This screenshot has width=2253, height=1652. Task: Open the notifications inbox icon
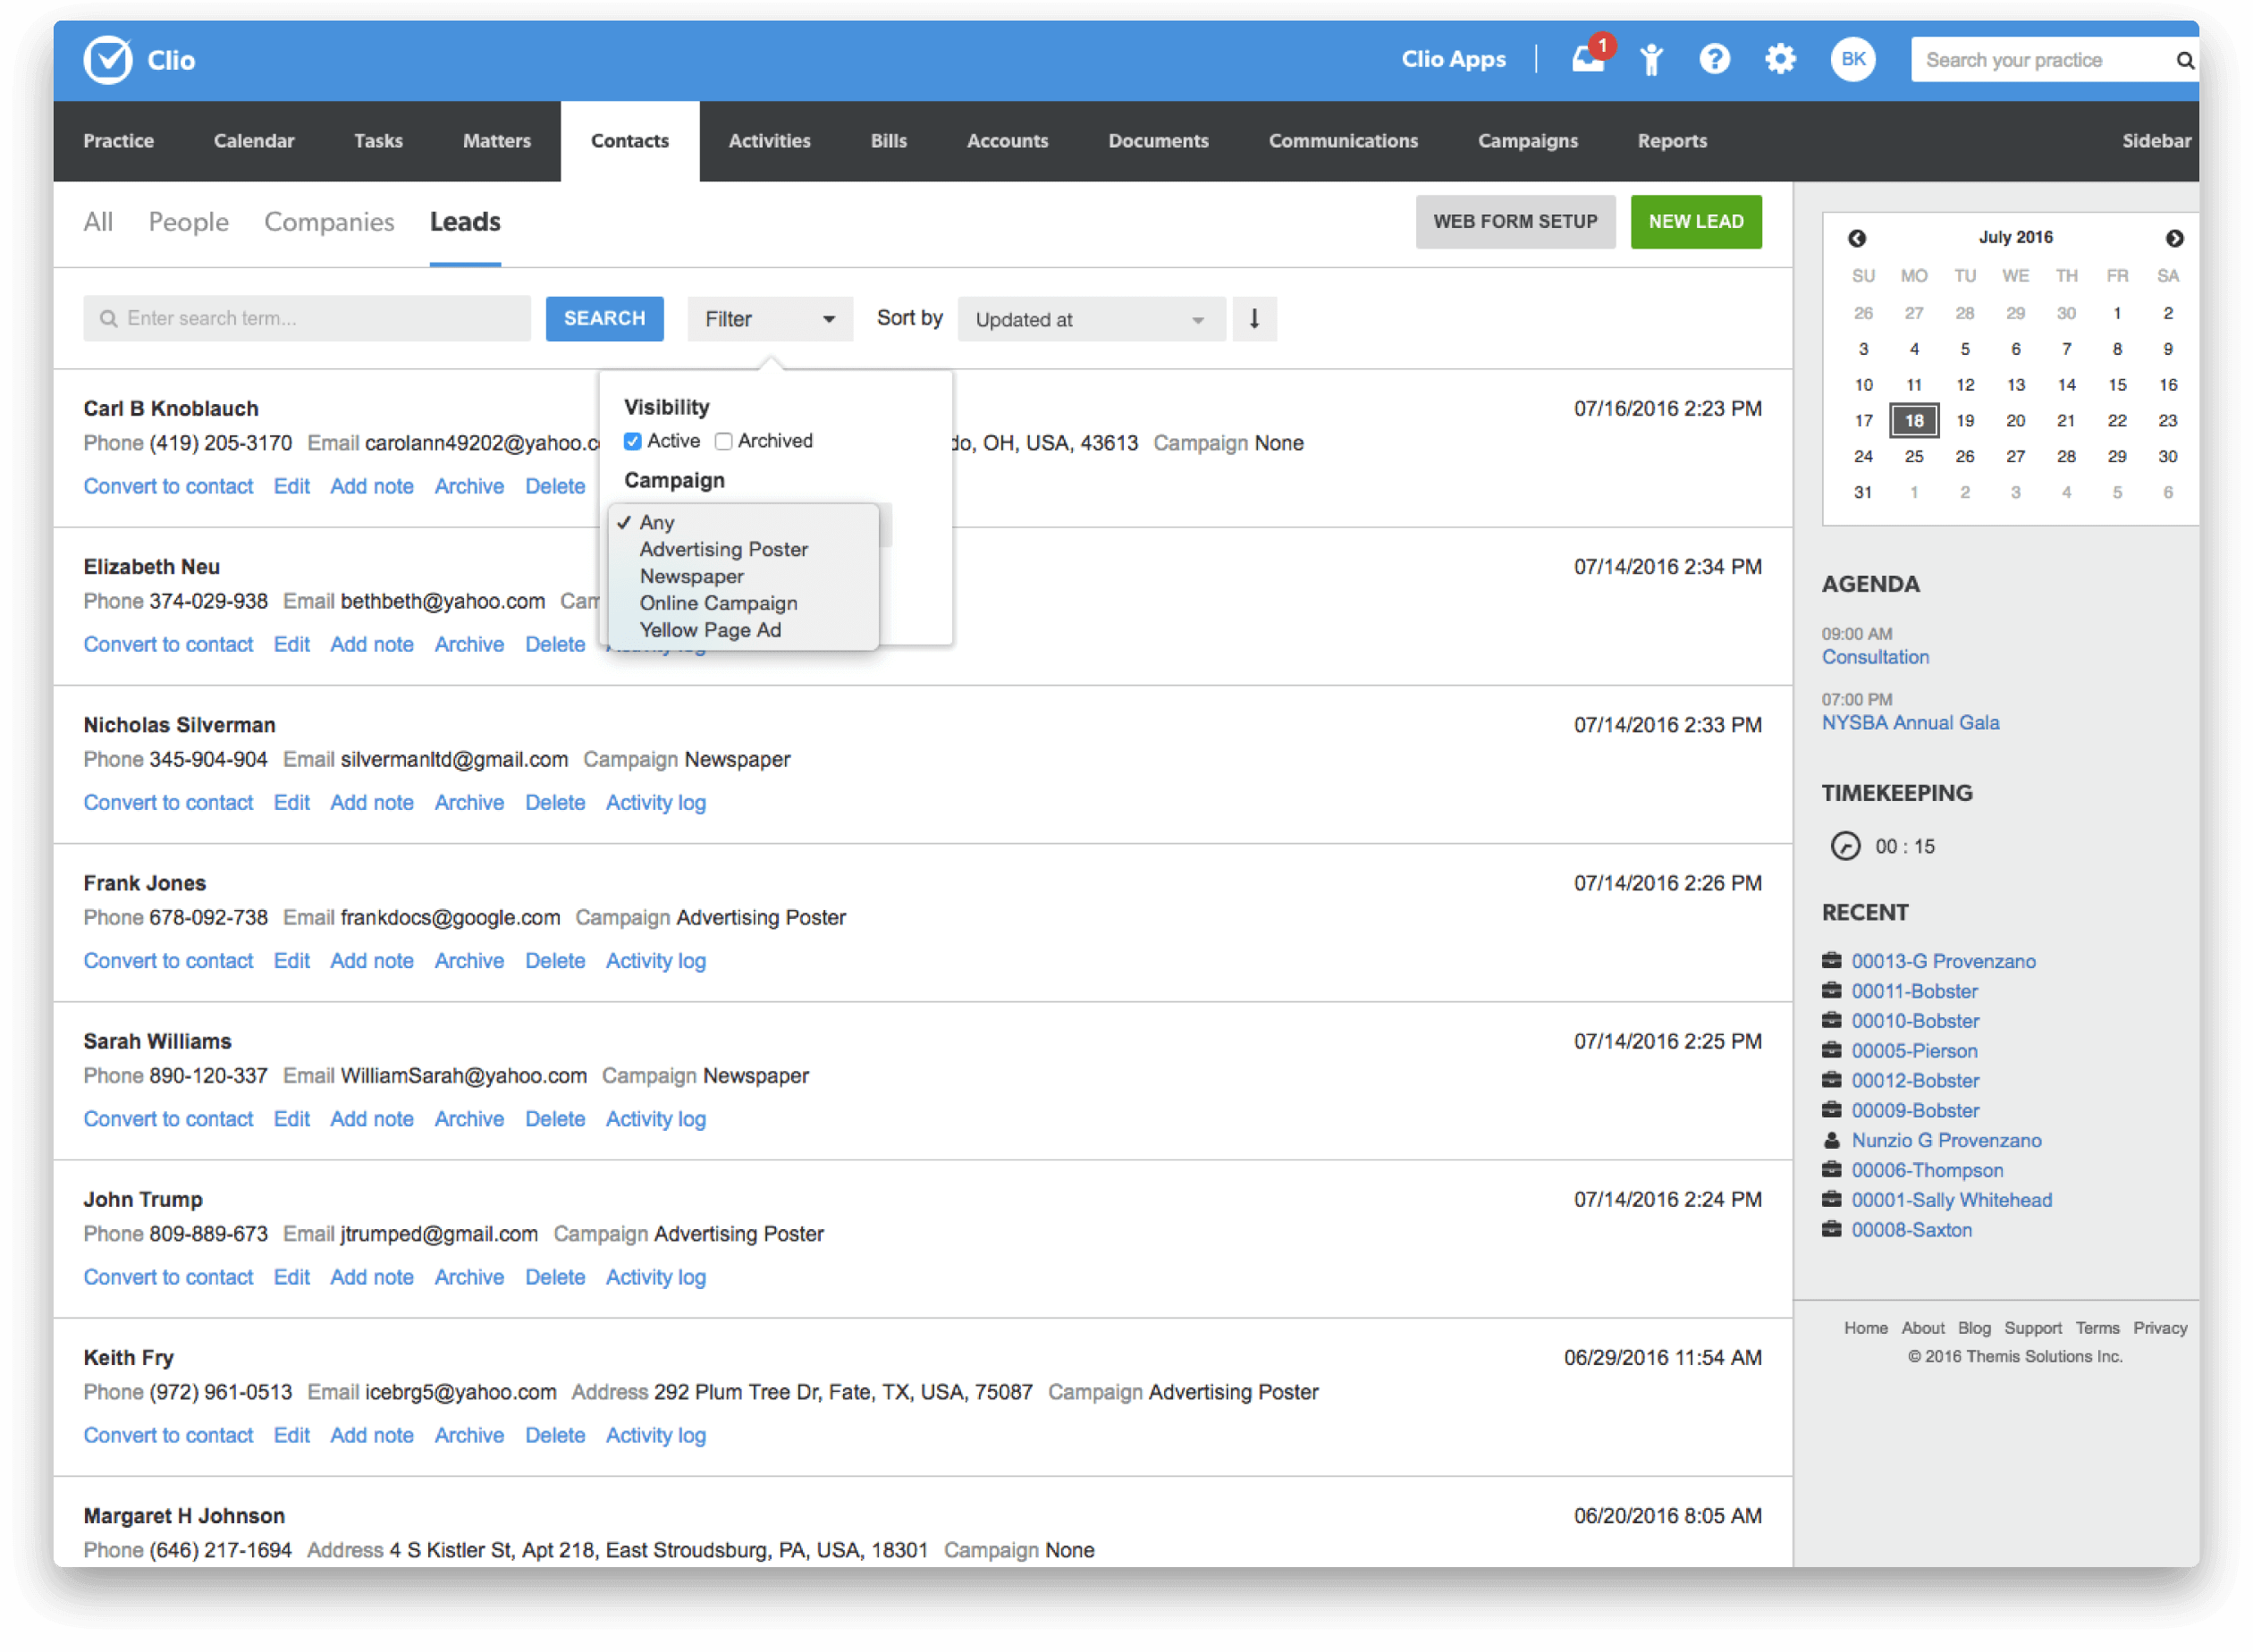click(1586, 60)
